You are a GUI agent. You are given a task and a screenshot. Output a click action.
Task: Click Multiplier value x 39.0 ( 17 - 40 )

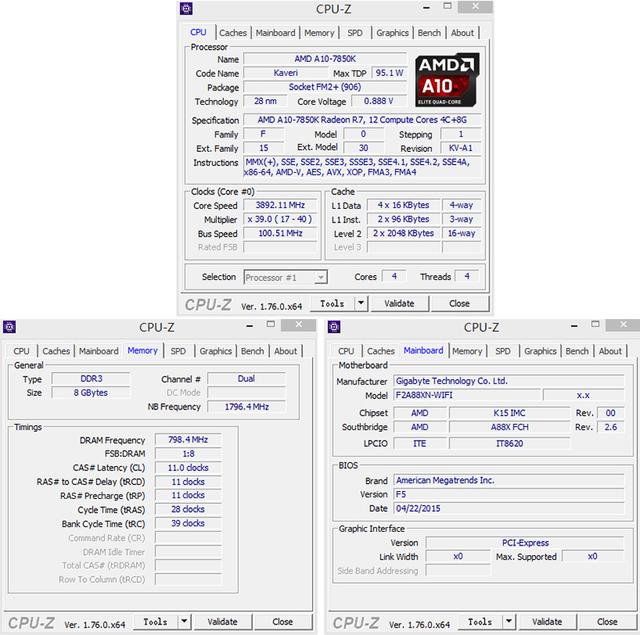click(x=280, y=219)
